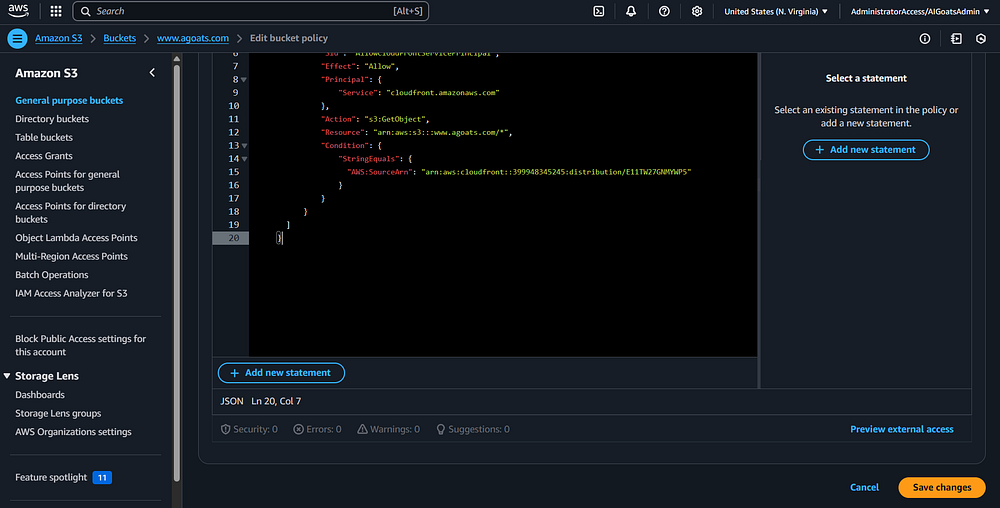This screenshot has width=1000, height=508.
Task: Open the region selector United States (N. Virginia)
Action: [x=775, y=11]
